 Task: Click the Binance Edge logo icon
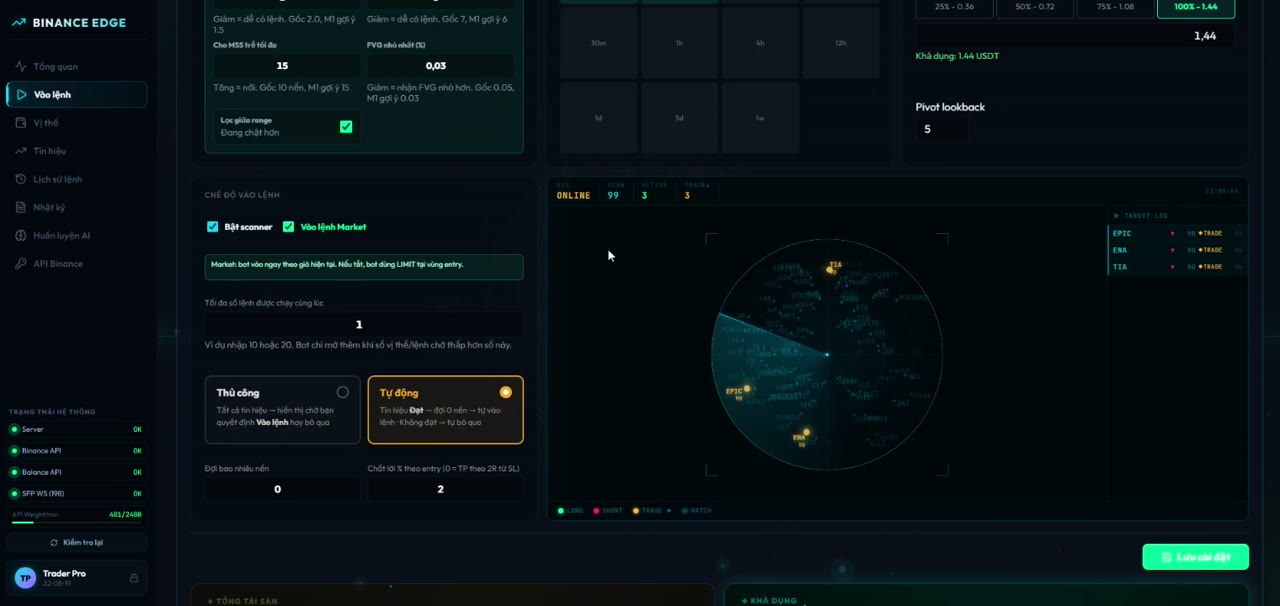tap(19, 23)
